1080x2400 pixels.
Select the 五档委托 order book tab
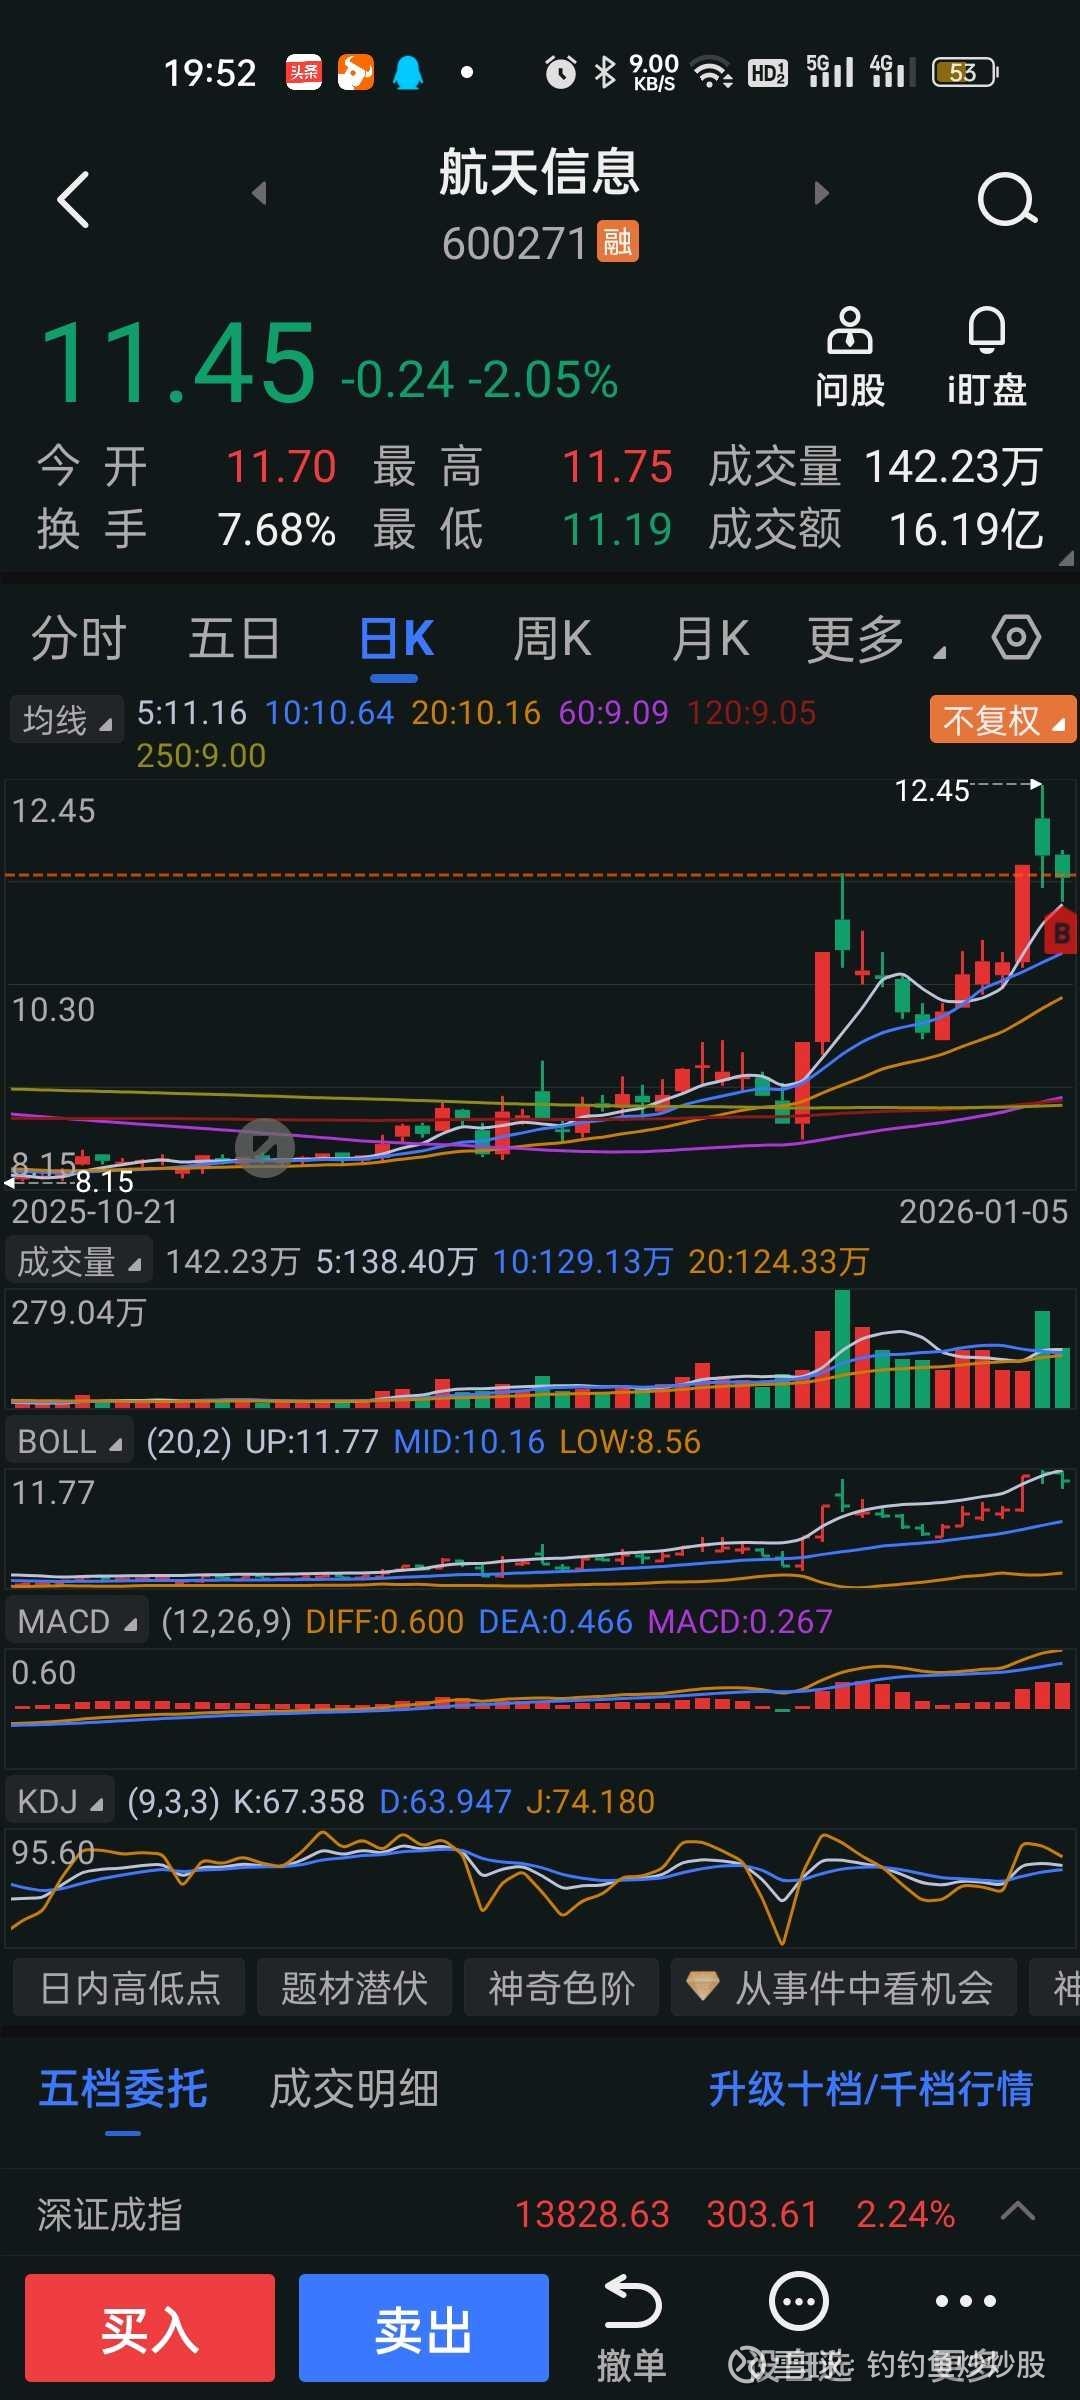123,2089
